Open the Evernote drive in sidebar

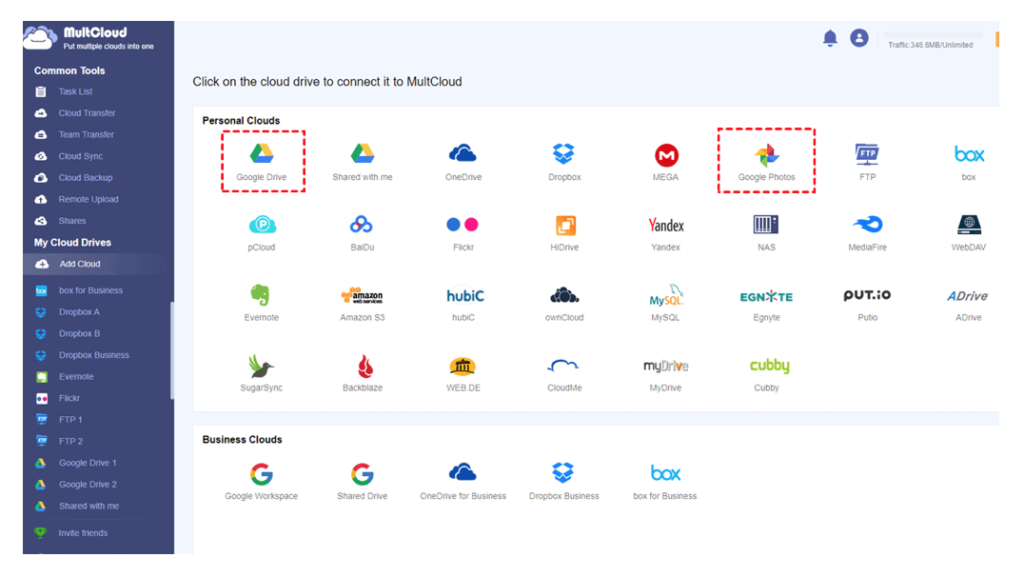point(76,377)
